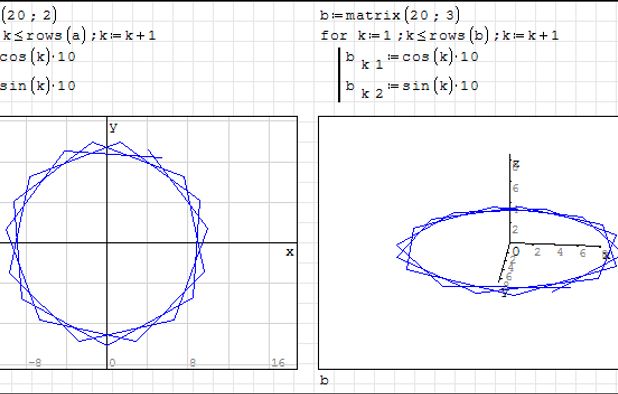Click the for loop header using rows(b)
Image resolution: width=618 pixels, height=394 pixels.
pyautogui.click(x=439, y=35)
